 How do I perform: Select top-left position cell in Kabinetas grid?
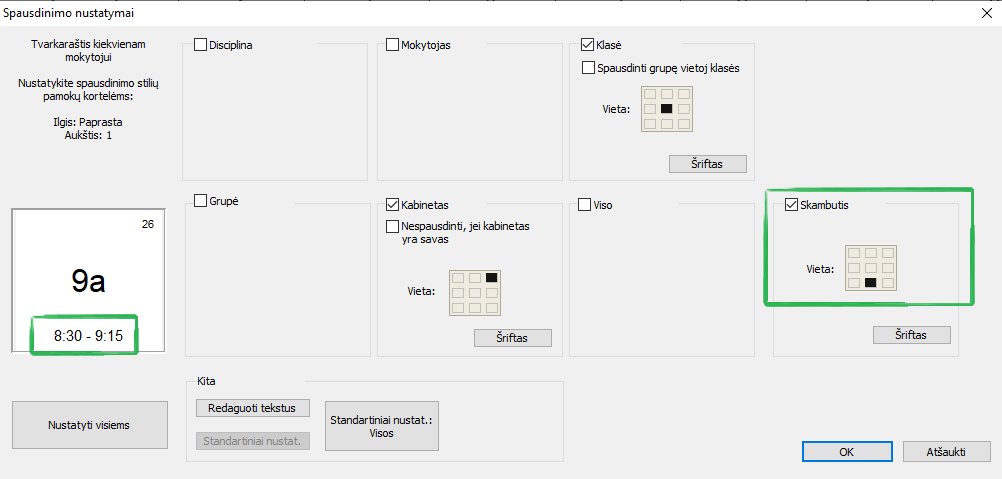coord(458,277)
